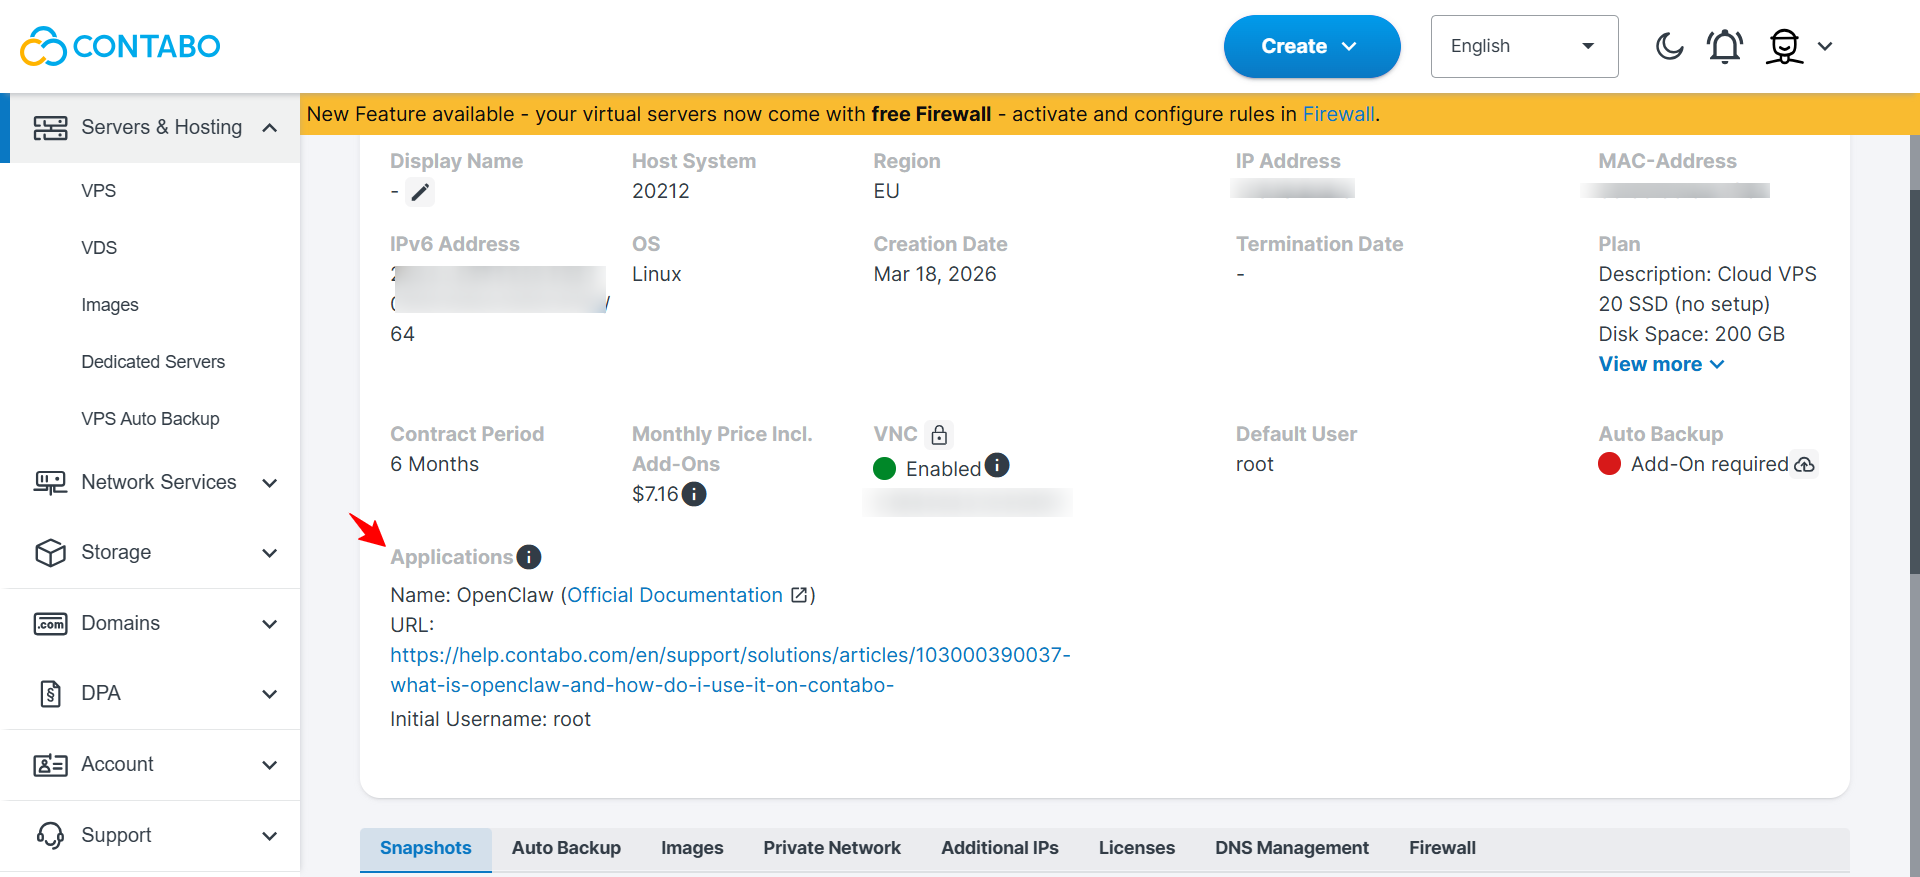Expand Domains chevron
The height and width of the screenshot is (877, 1920).
270,624
